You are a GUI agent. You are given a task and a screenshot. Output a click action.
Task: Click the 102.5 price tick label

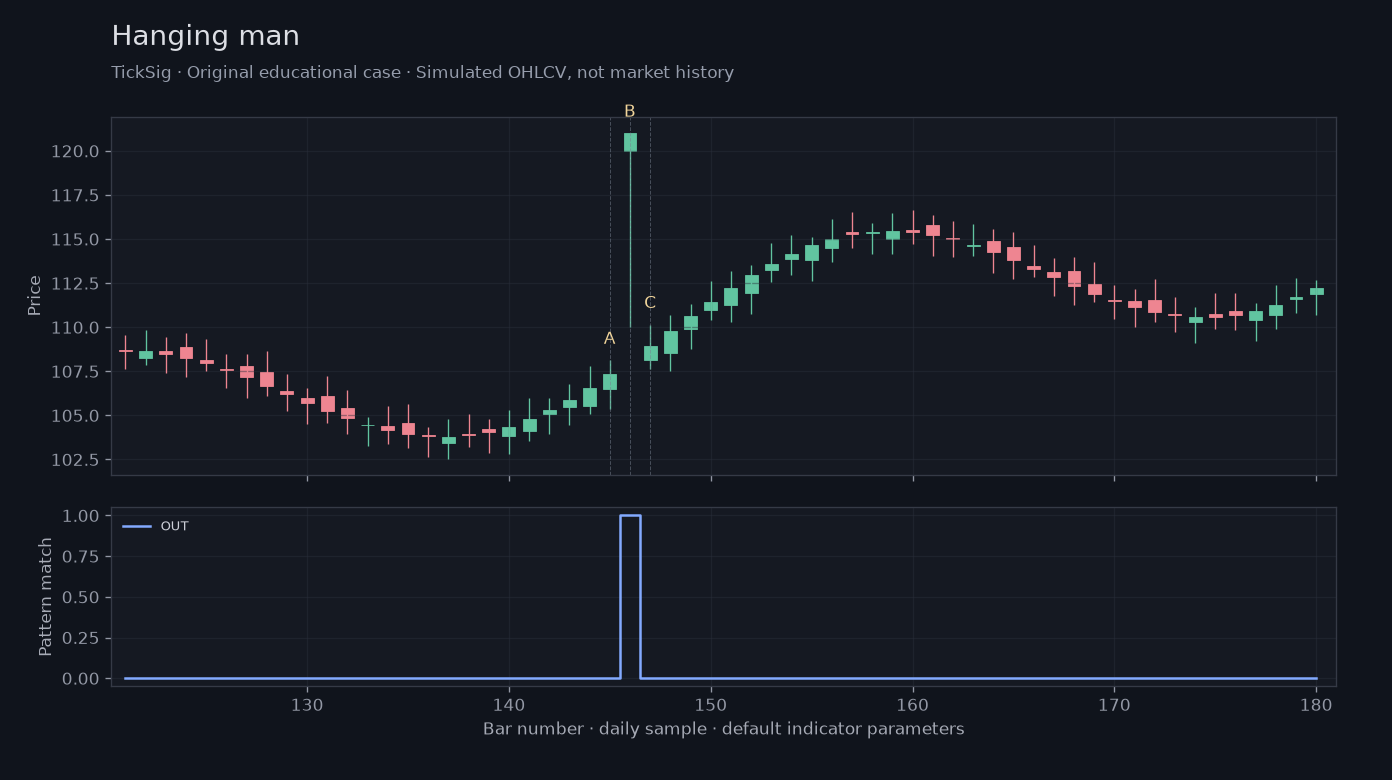(75, 460)
